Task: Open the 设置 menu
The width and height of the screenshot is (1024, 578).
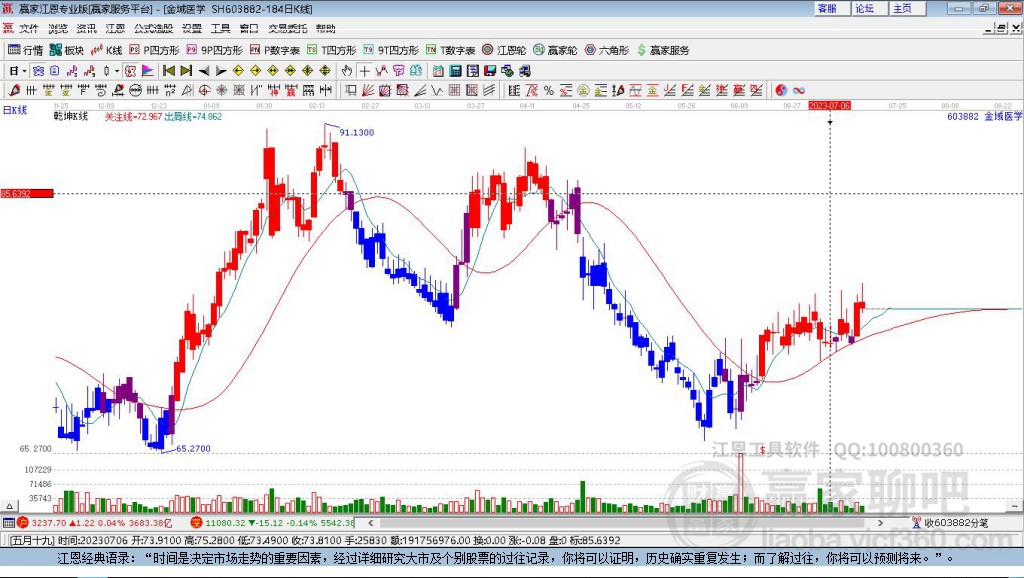Action: (x=192, y=28)
